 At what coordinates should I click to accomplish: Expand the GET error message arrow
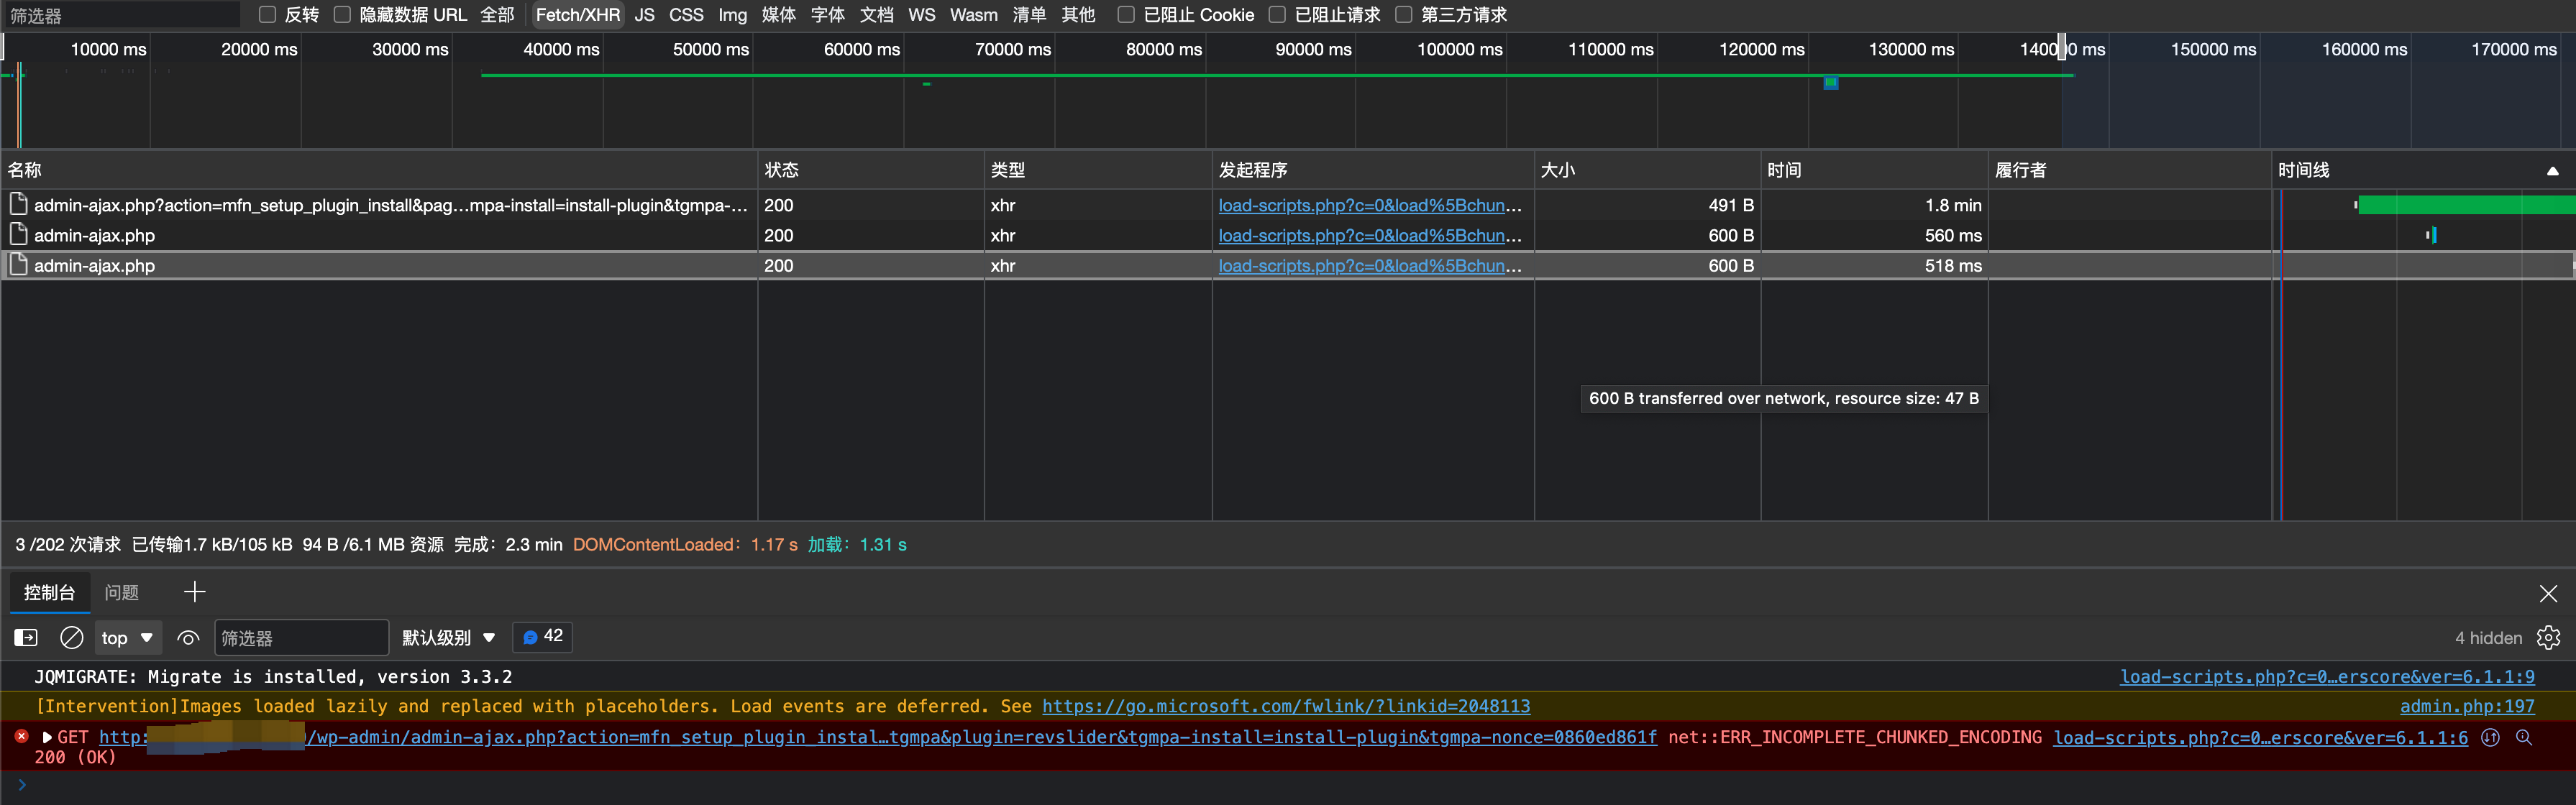point(46,737)
